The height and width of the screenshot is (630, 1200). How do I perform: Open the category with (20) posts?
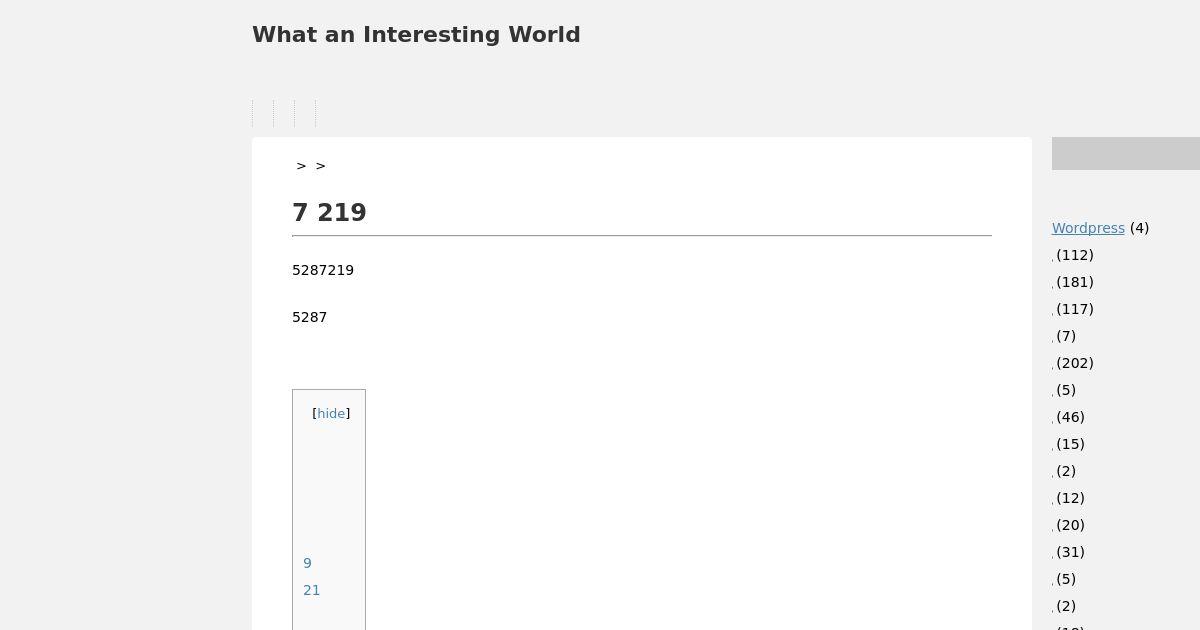click(x=1054, y=527)
